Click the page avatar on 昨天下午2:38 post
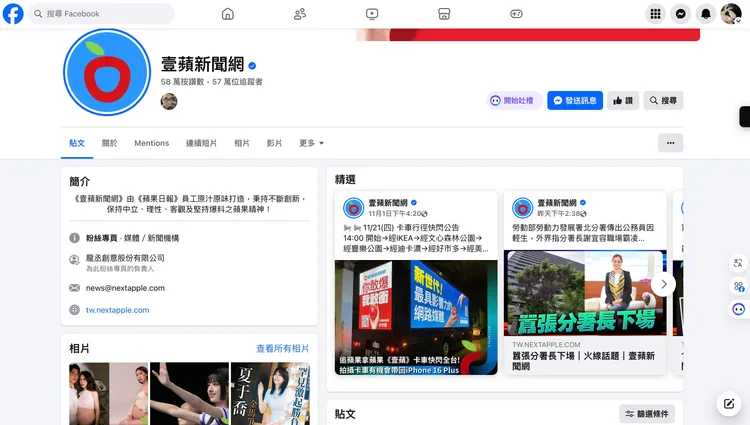Image resolution: width=750 pixels, height=425 pixels. point(522,208)
